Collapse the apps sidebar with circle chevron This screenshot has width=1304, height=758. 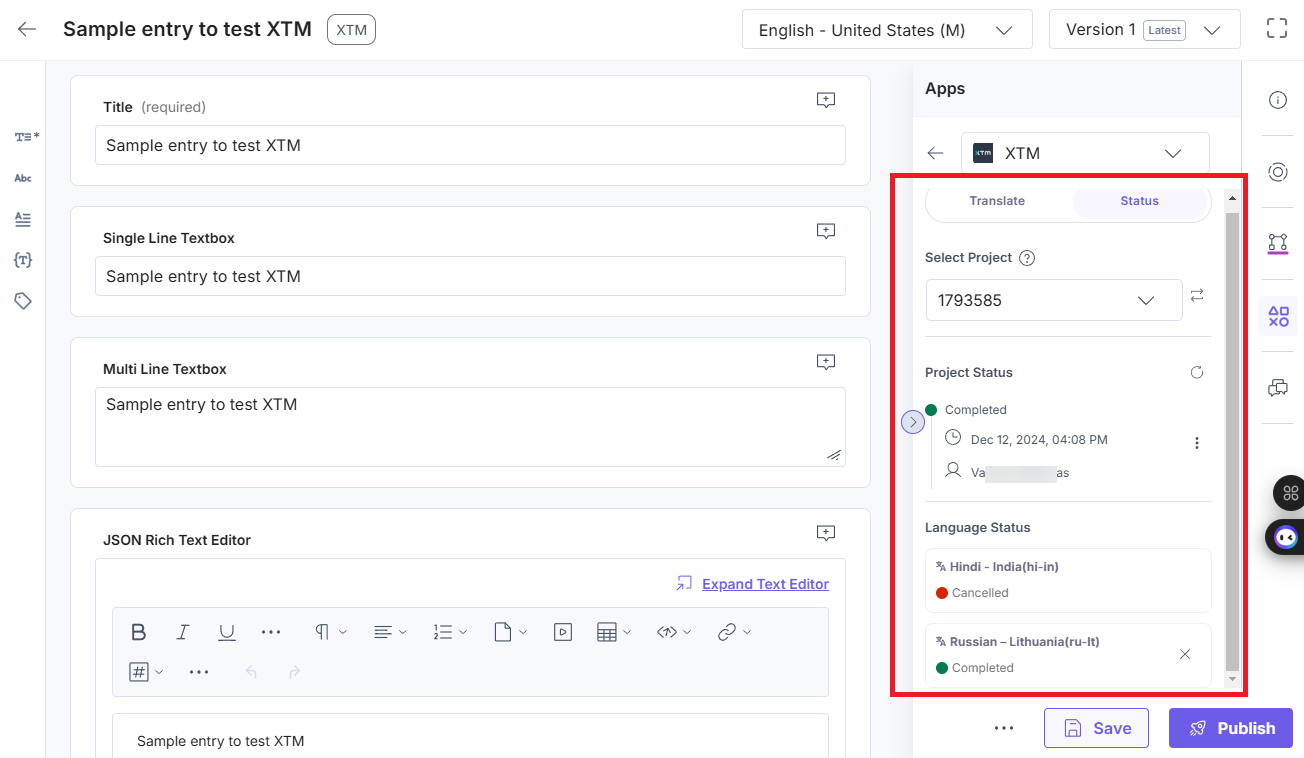coord(913,422)
